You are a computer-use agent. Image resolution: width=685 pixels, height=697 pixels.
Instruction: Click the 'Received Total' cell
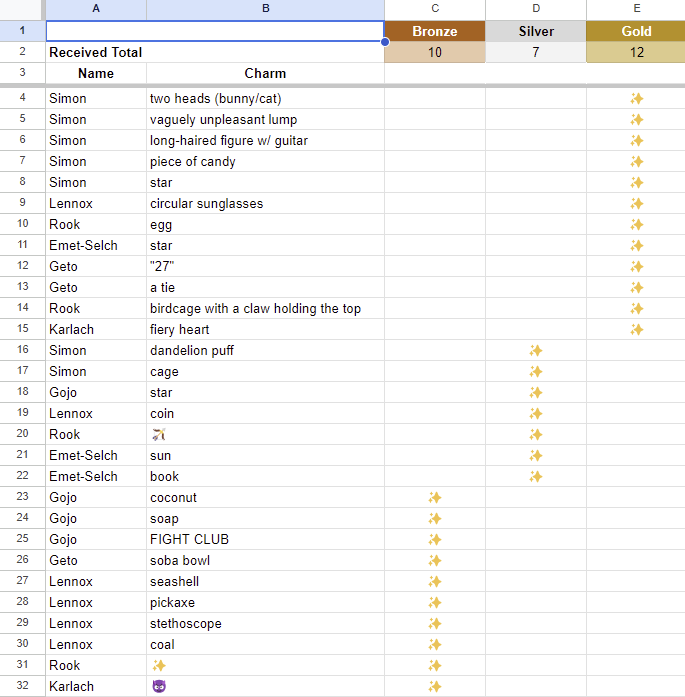(x=215, y=52)
